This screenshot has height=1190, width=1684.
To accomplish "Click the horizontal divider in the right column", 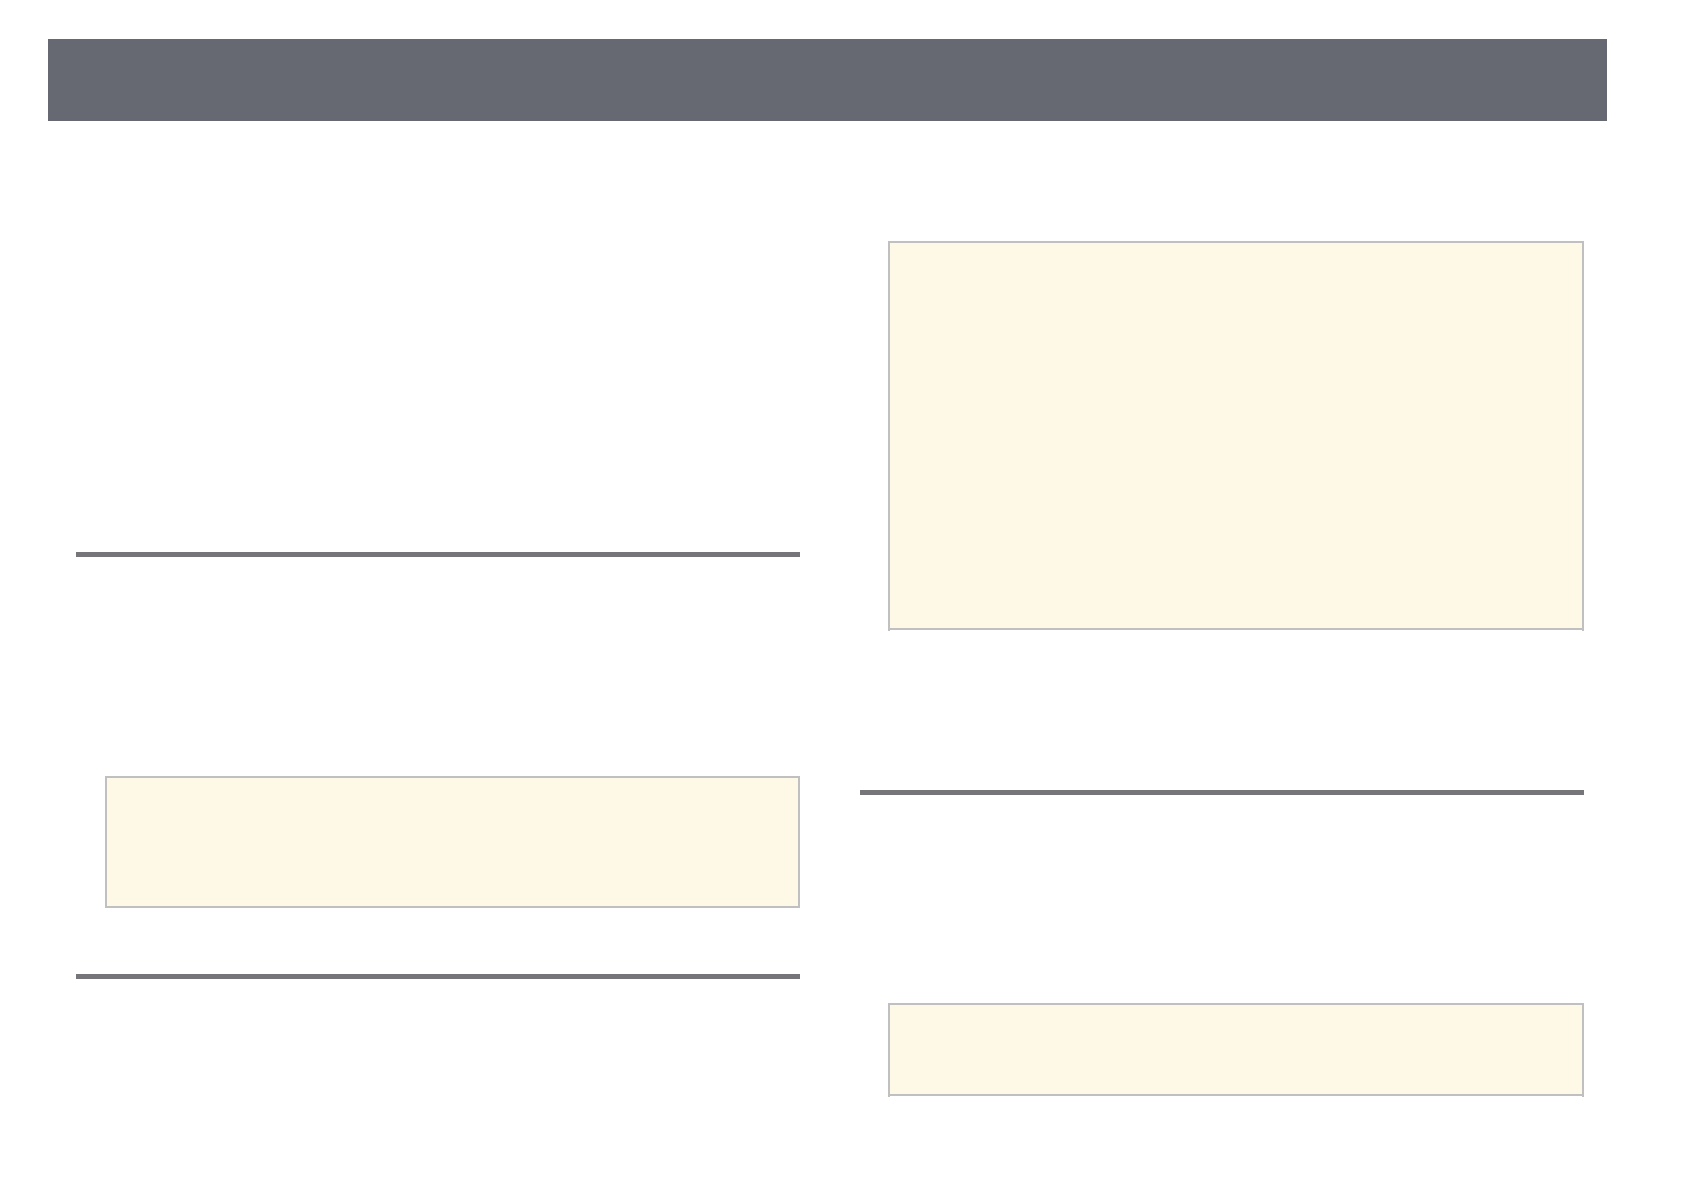I will [x=1221, y=793].
